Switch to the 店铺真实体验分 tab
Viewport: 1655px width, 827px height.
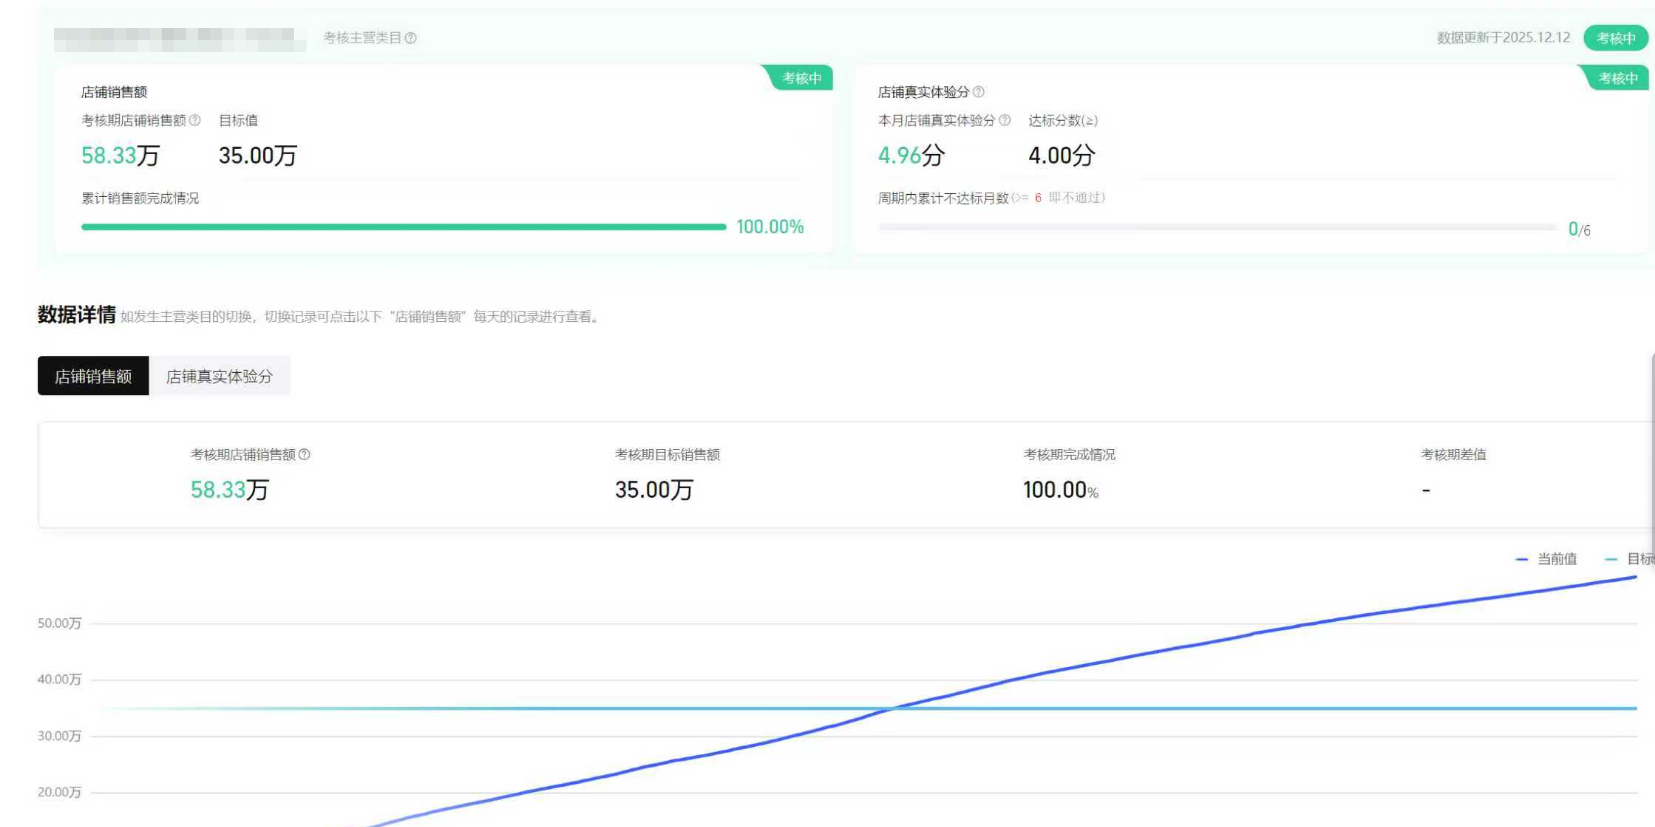[219, 376]
